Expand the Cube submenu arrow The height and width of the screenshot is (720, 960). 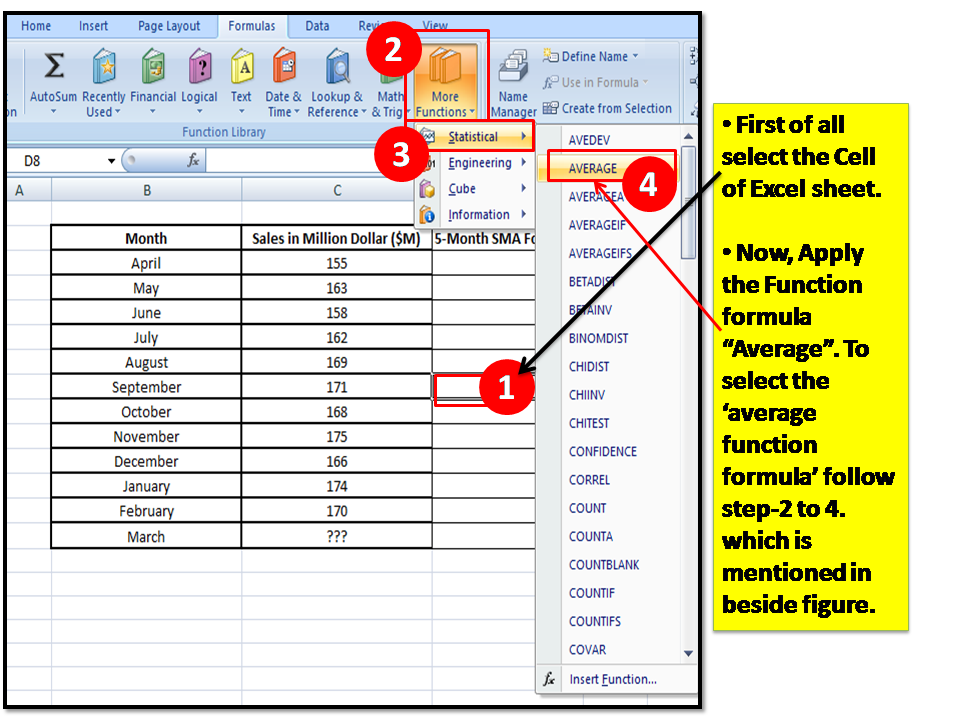pos(524,188)
